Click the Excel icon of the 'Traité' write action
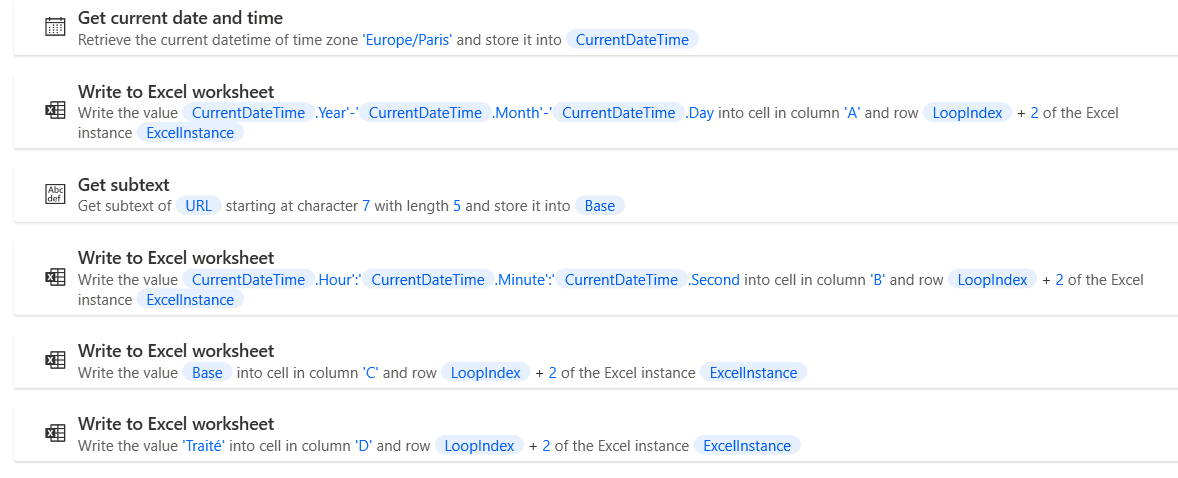 [55, 434]
